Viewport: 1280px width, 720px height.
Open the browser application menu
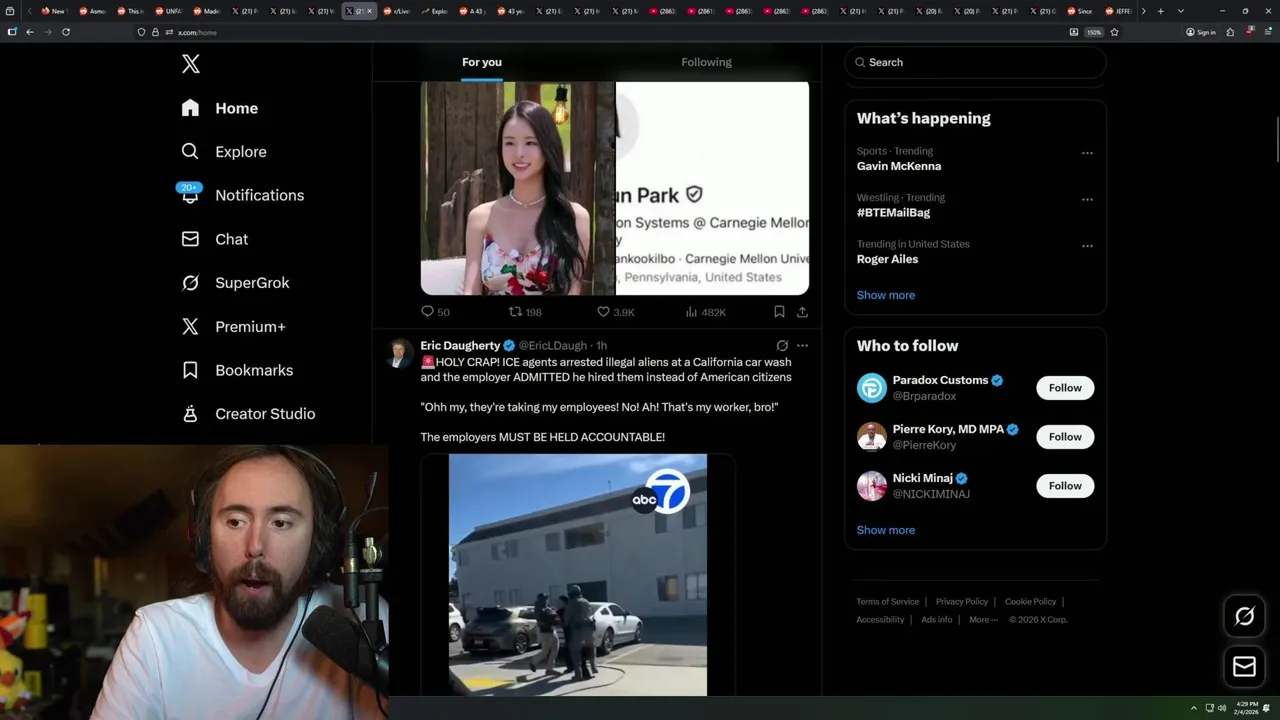point(1266,32)
